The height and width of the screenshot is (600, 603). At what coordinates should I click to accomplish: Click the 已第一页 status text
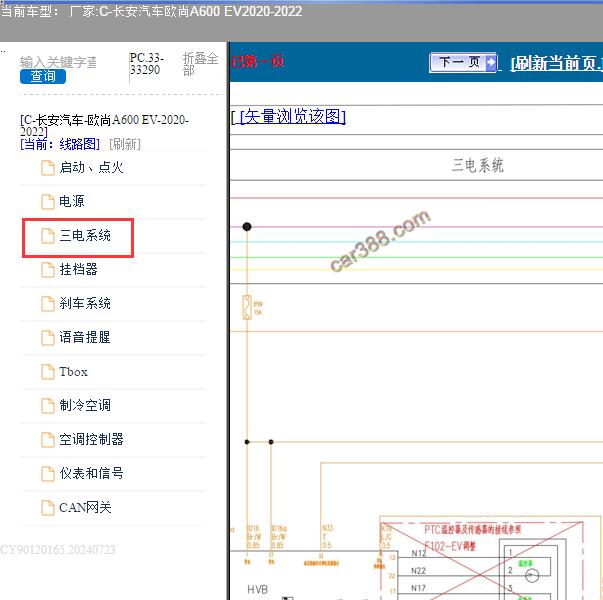pos(258,62)
